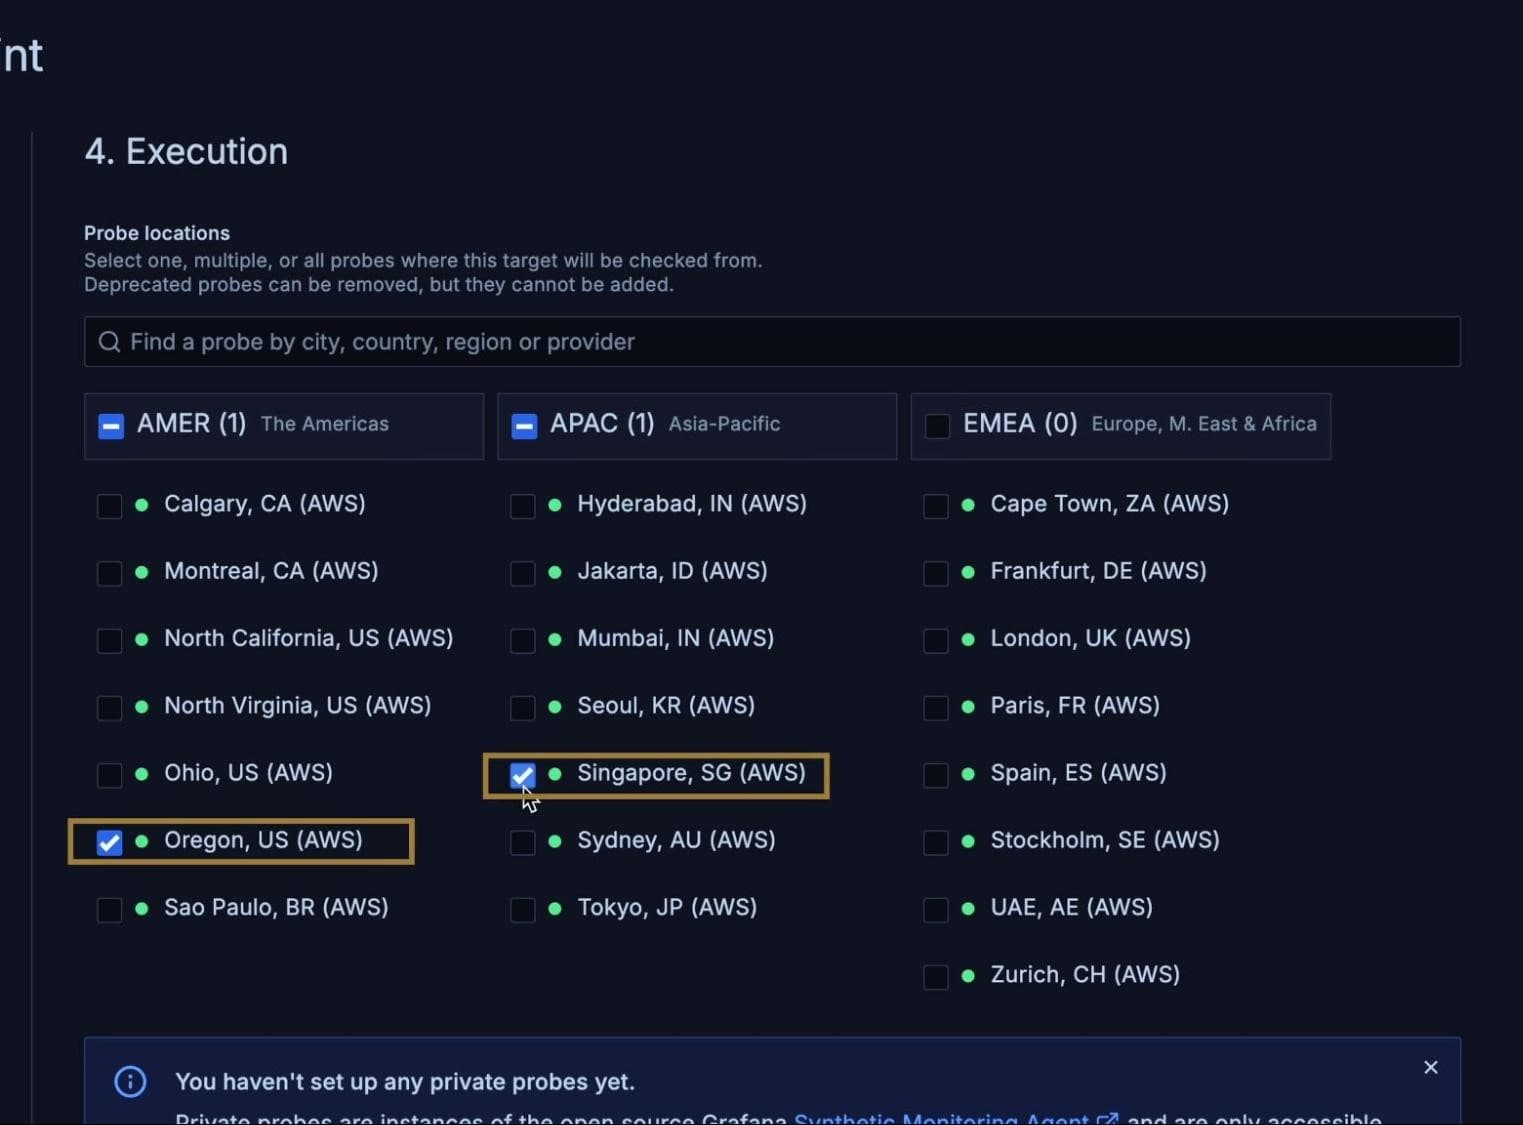
Task: Toggle the APAC region group checkbox
Action: (524, 426)
